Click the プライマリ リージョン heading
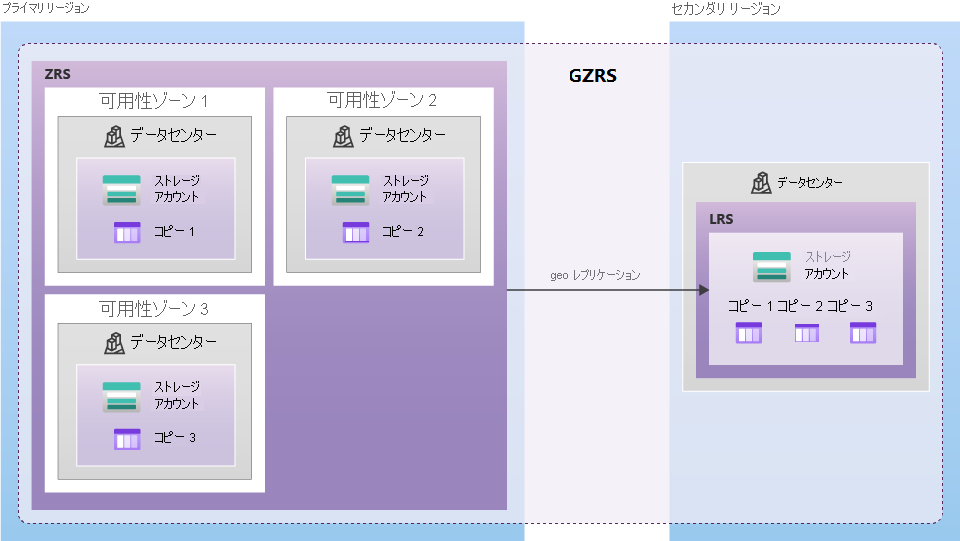960x541 pixels. [45, 8]
